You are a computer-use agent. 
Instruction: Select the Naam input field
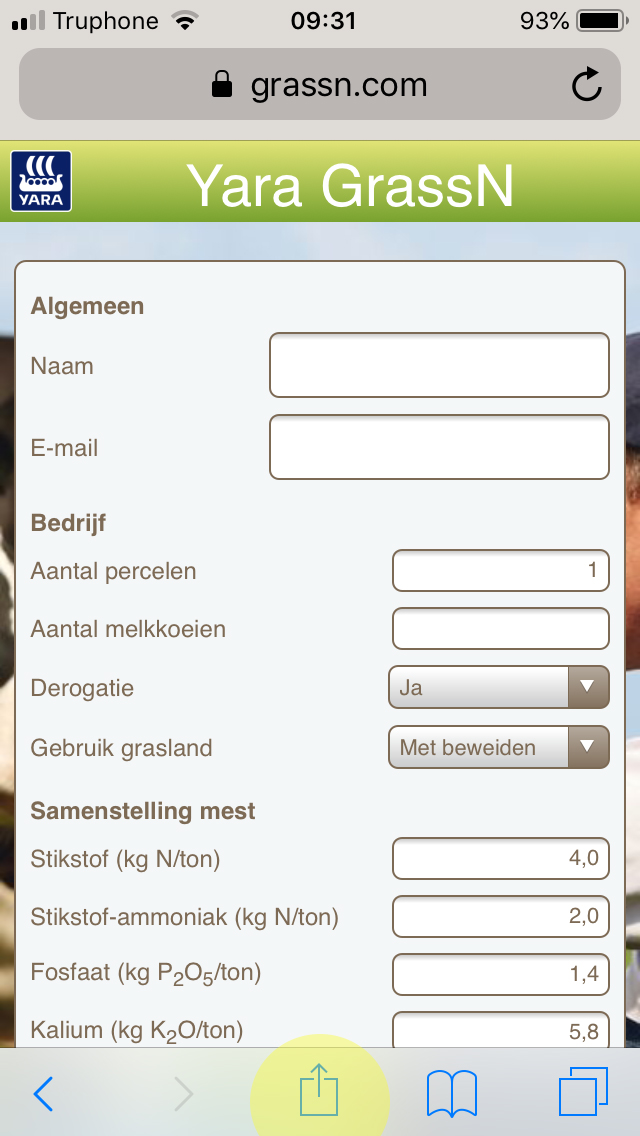(x=438, y=365)
